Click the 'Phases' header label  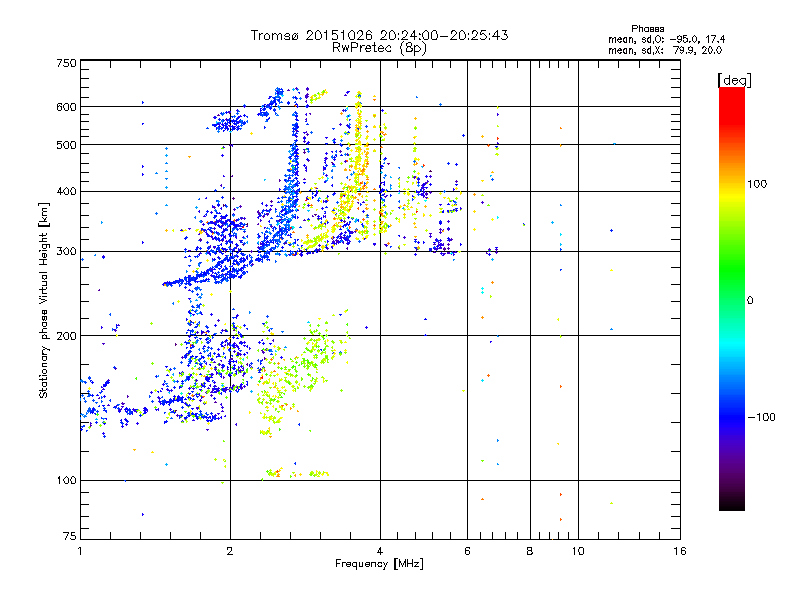point(647,29)
